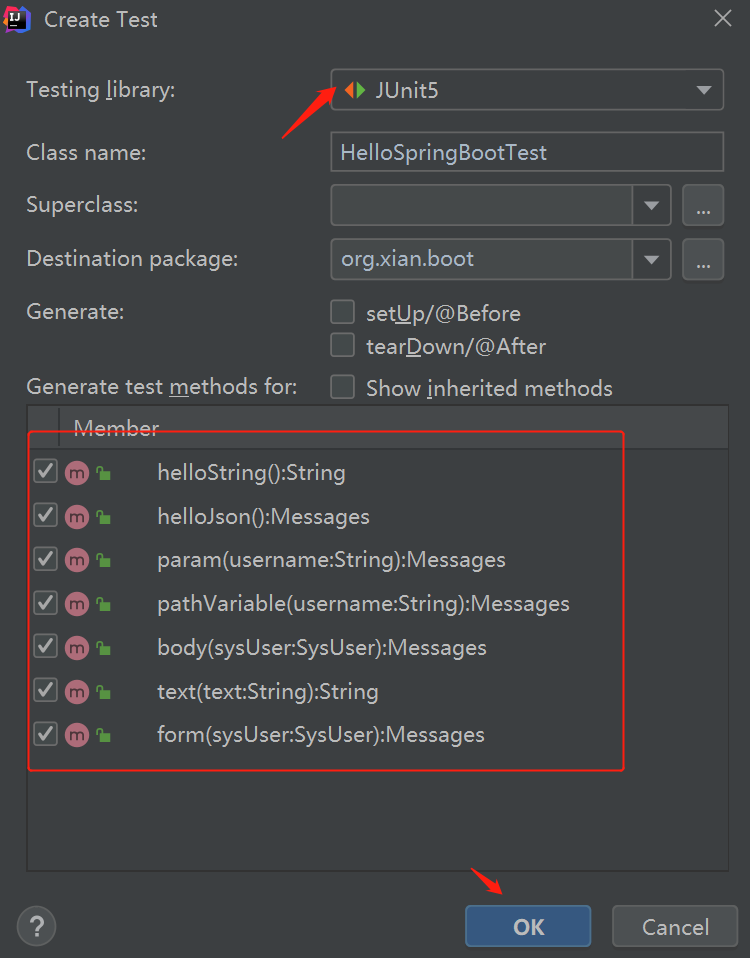Enable the tearDown/@After checkbox
The width and height of the screenshot is (750, 958).
tap(343, 346)
